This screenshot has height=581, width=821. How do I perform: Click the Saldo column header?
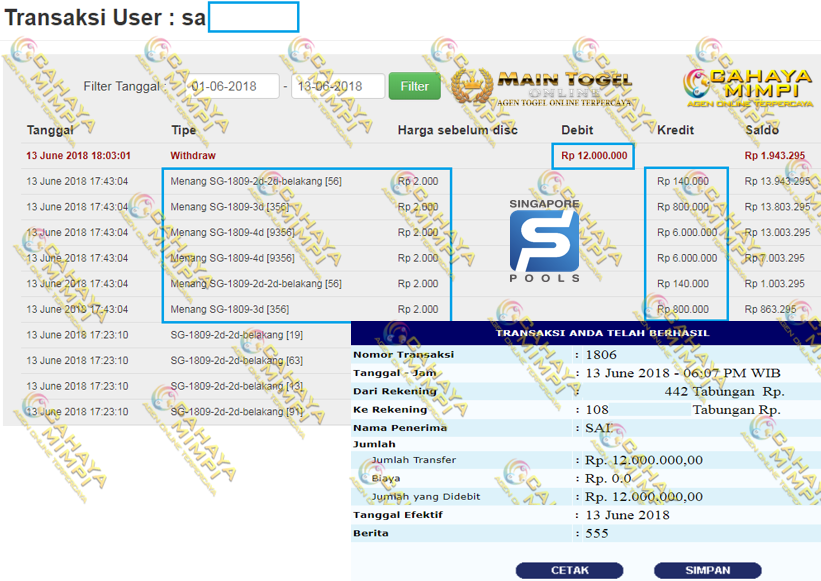pyautogui.click(x=762, y=130)
